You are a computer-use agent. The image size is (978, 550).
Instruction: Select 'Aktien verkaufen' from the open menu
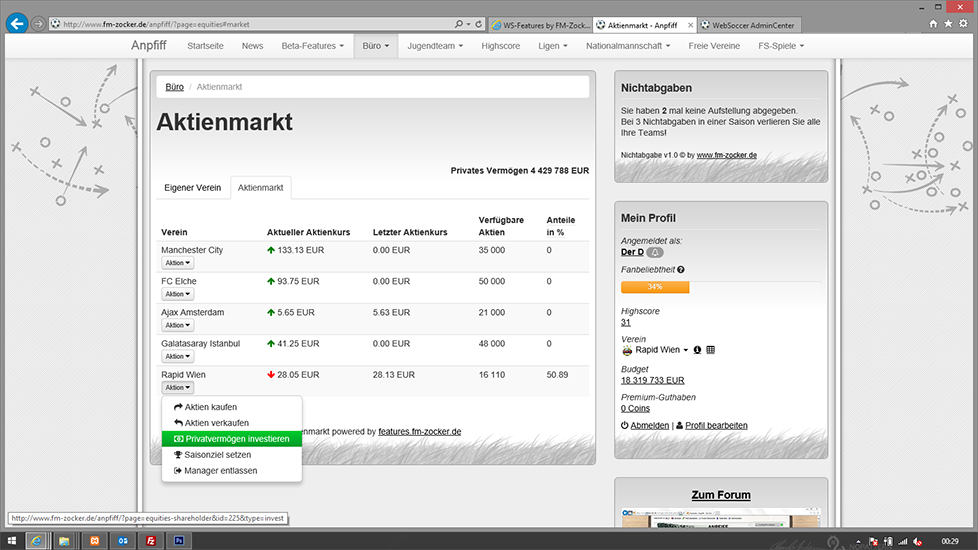(216, 423)
